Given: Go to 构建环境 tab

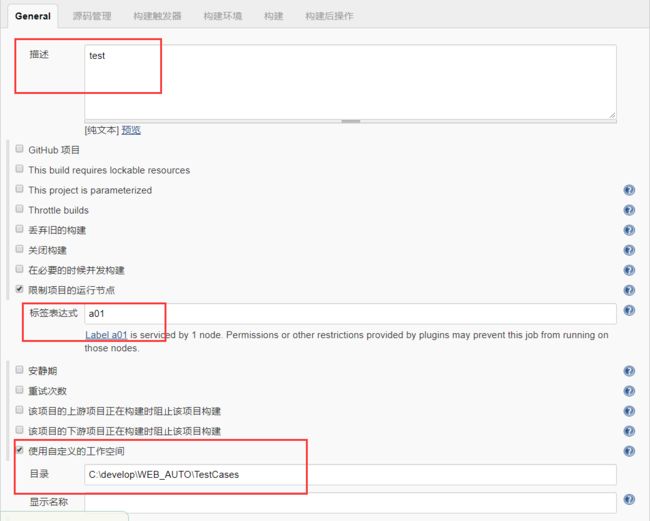Looking at the screenshot, I should click(223, 16).
